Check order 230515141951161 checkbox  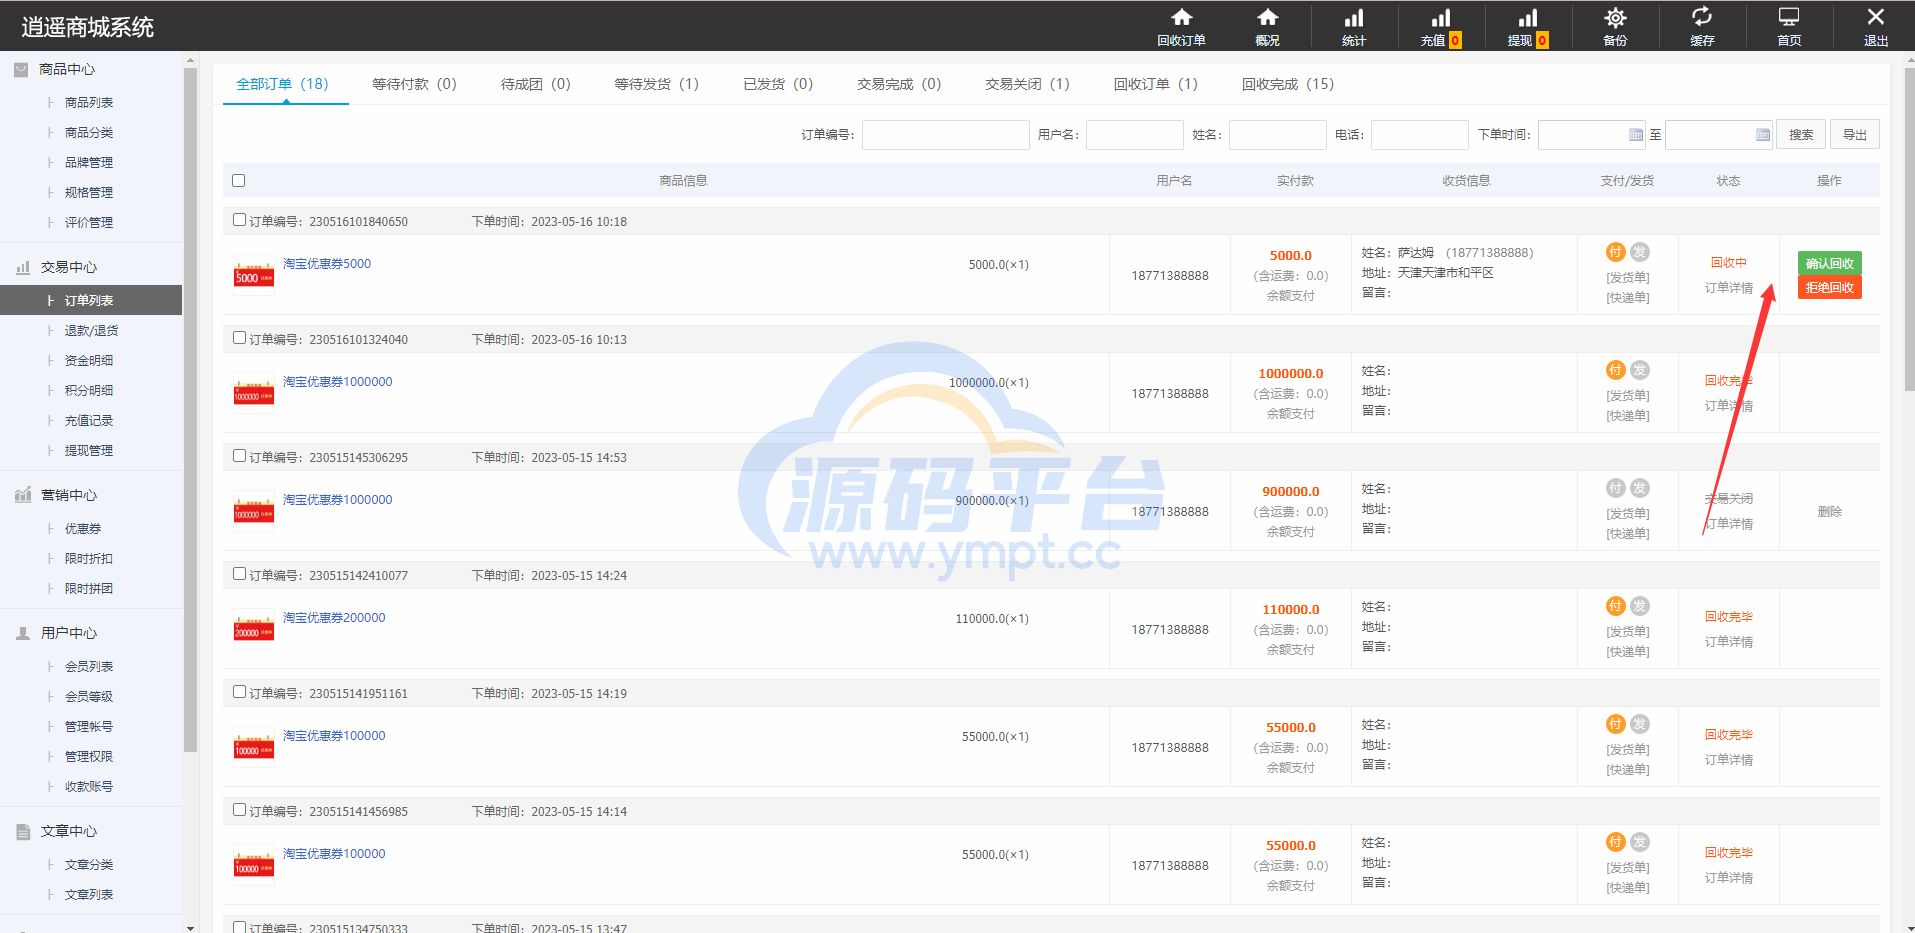239,692
